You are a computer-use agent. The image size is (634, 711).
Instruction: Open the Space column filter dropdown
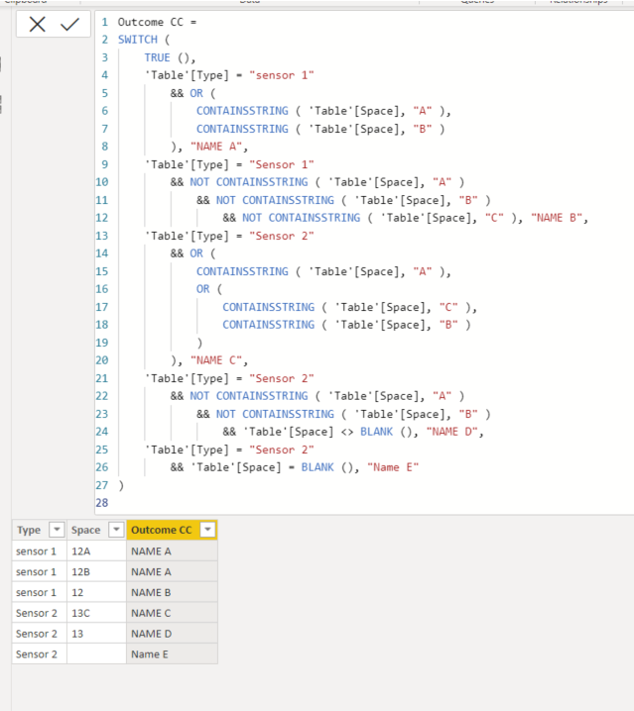[116, 529]
